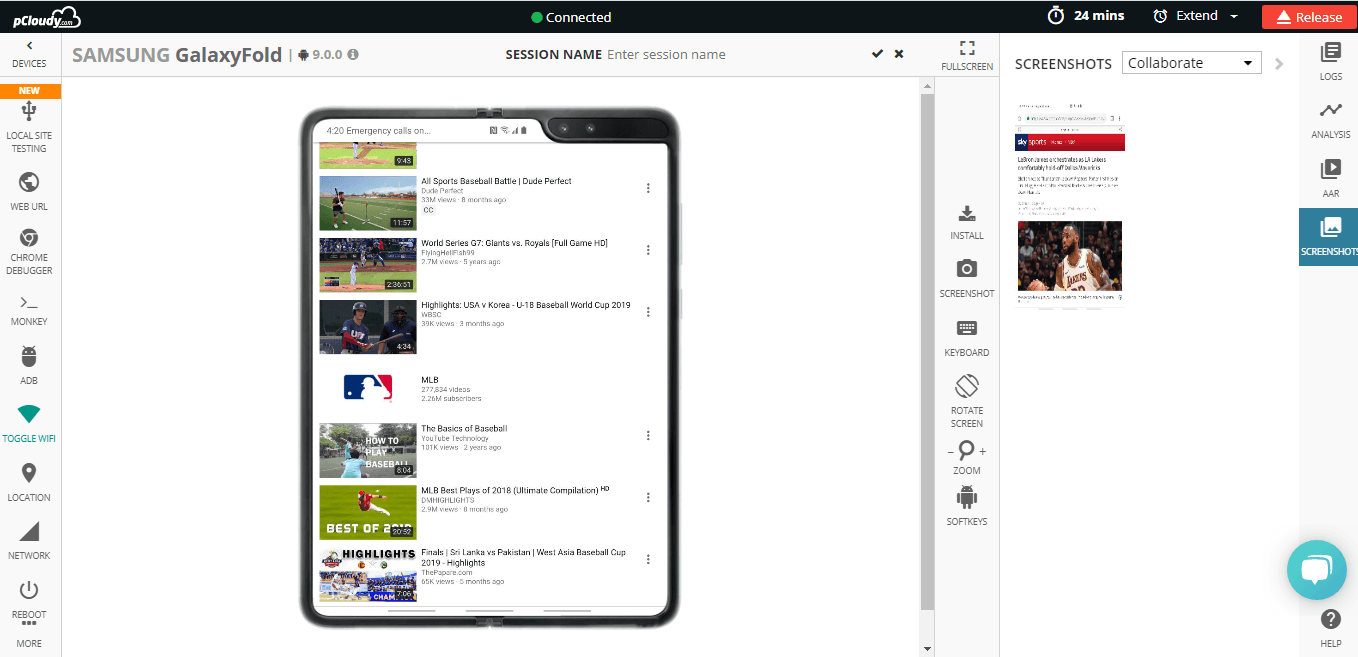This screenshot has height=657, width=1358.
Task: Go back to Devices list
Action: point(29,54)
